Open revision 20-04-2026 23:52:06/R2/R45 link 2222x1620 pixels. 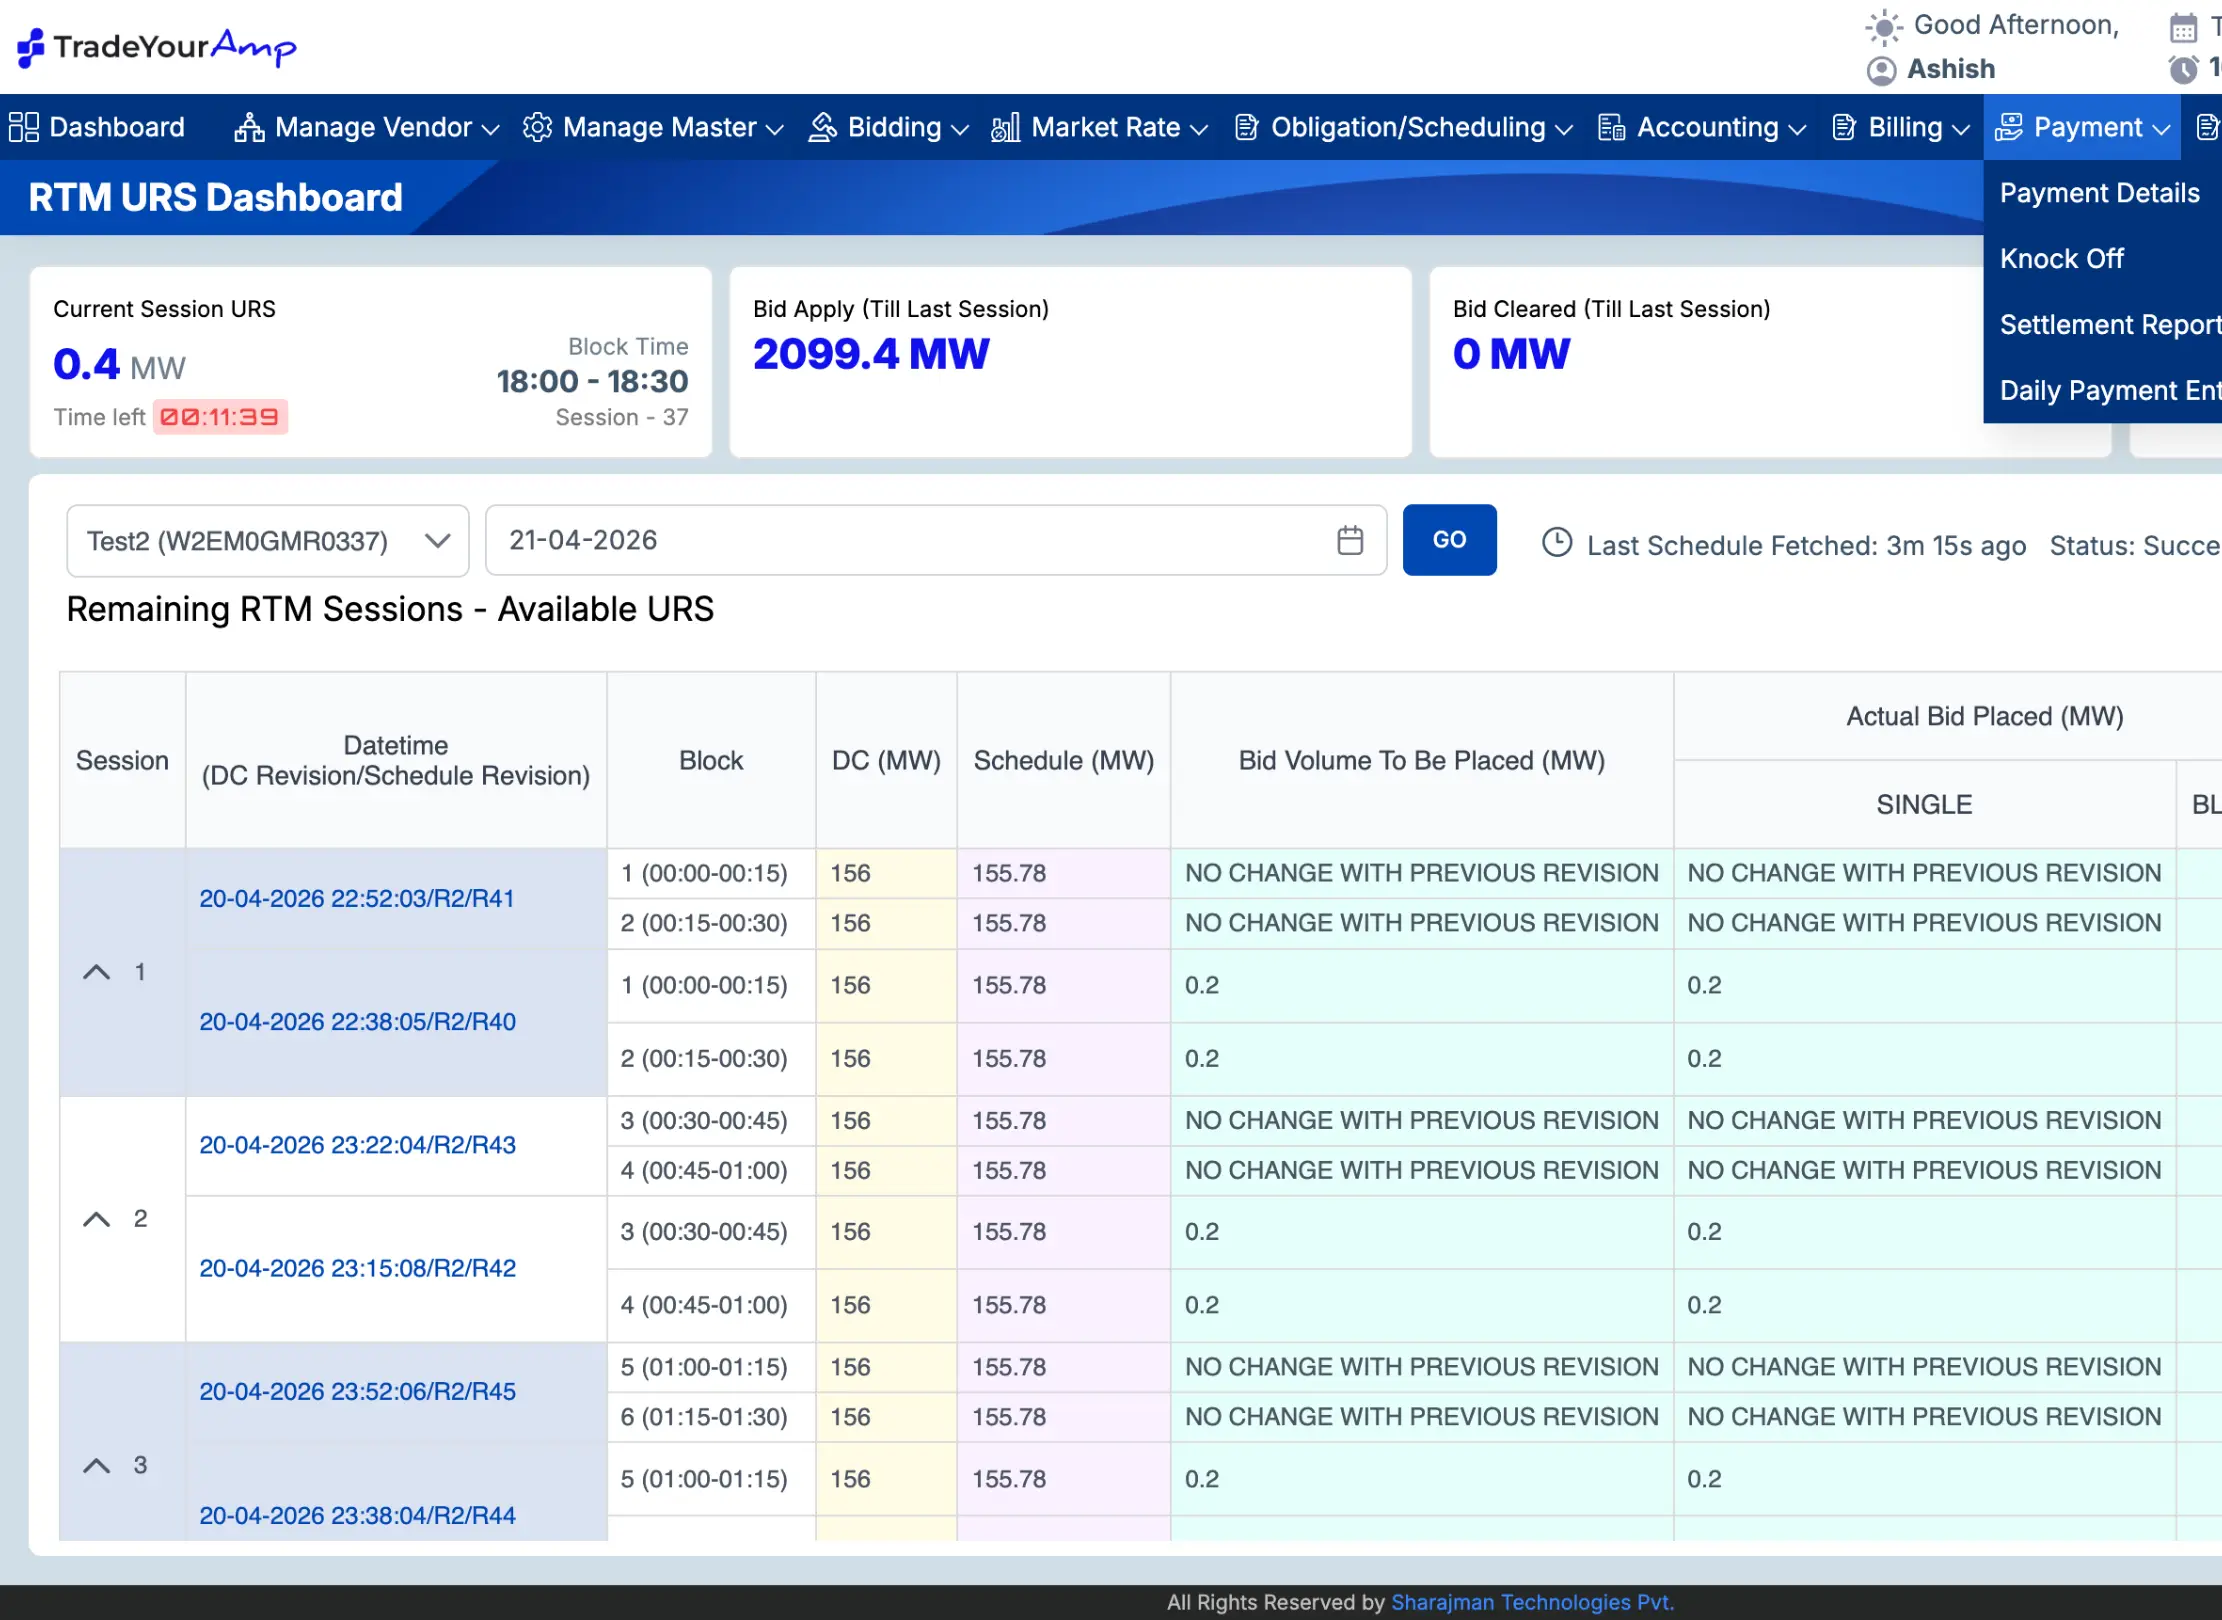coord(357,1391)
